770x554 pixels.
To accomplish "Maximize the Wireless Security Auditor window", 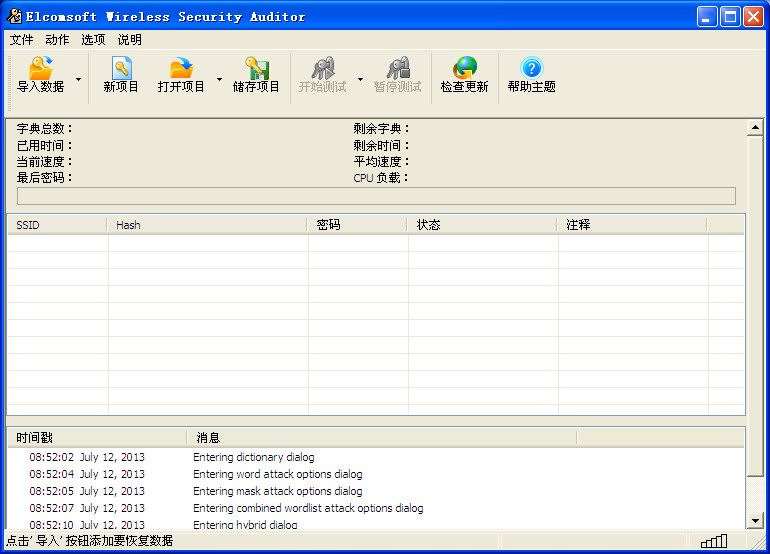I will (x=730, y=17).
